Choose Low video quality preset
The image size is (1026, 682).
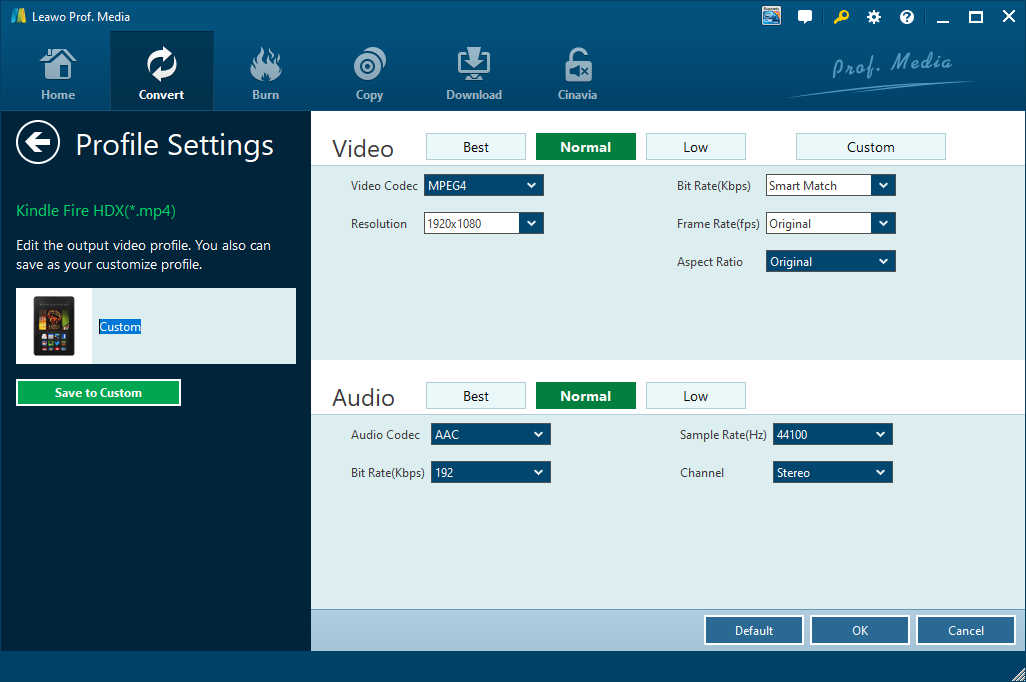(695, 147)
